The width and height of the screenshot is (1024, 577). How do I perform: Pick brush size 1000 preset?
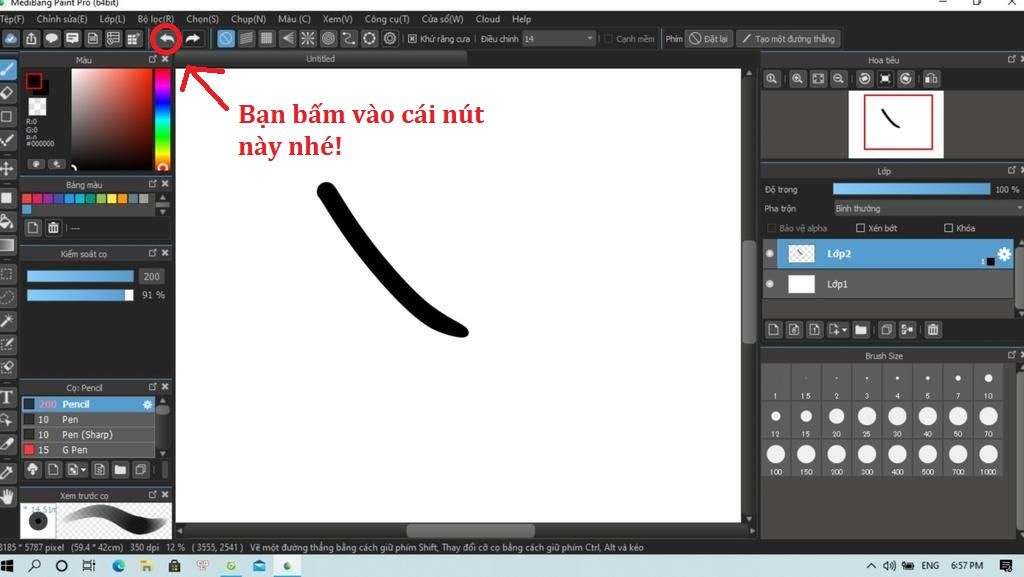988,458
